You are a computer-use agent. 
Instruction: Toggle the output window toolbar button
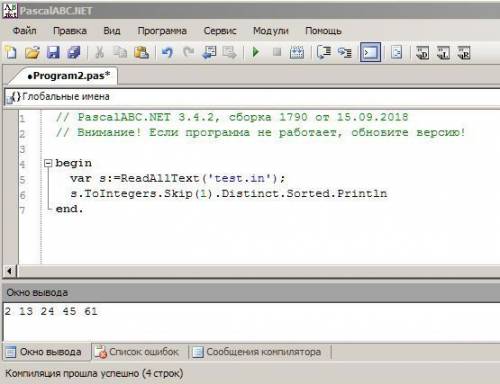[x=370, y=52]
